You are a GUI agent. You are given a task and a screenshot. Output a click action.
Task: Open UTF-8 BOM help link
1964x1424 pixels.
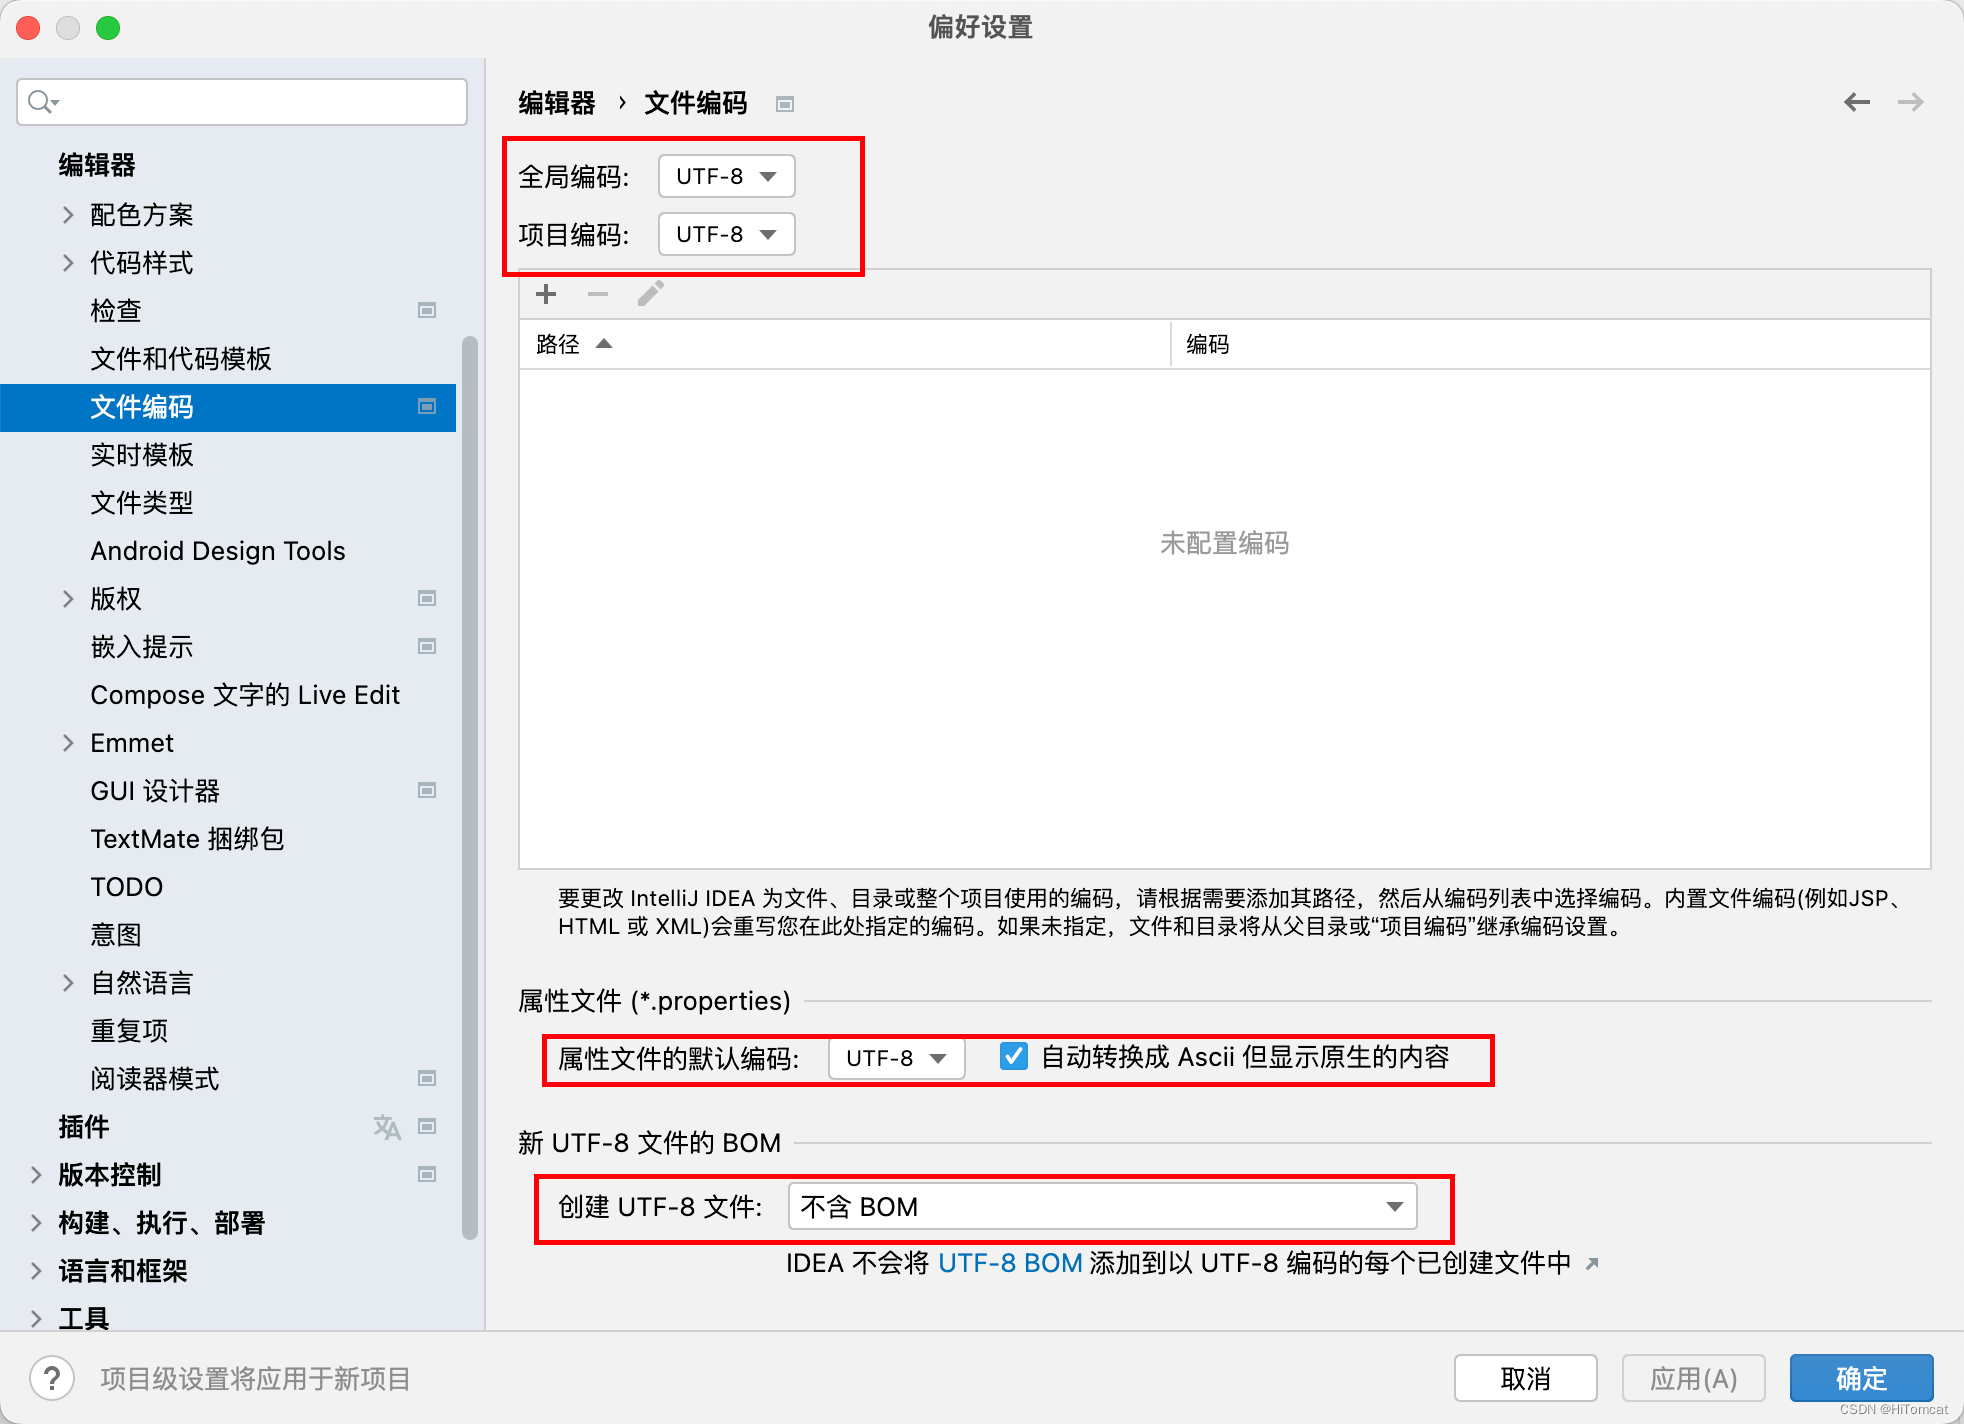(x=1010, y=1263)
